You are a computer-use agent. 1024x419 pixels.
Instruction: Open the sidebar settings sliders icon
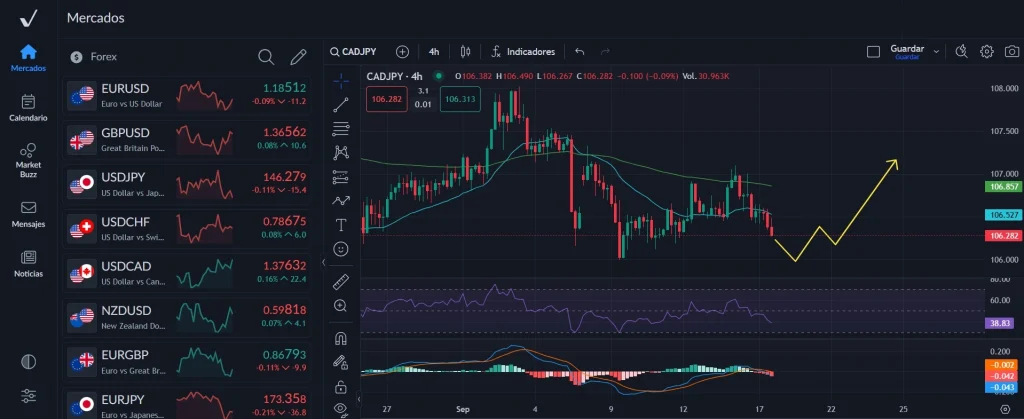click(28, 396)
